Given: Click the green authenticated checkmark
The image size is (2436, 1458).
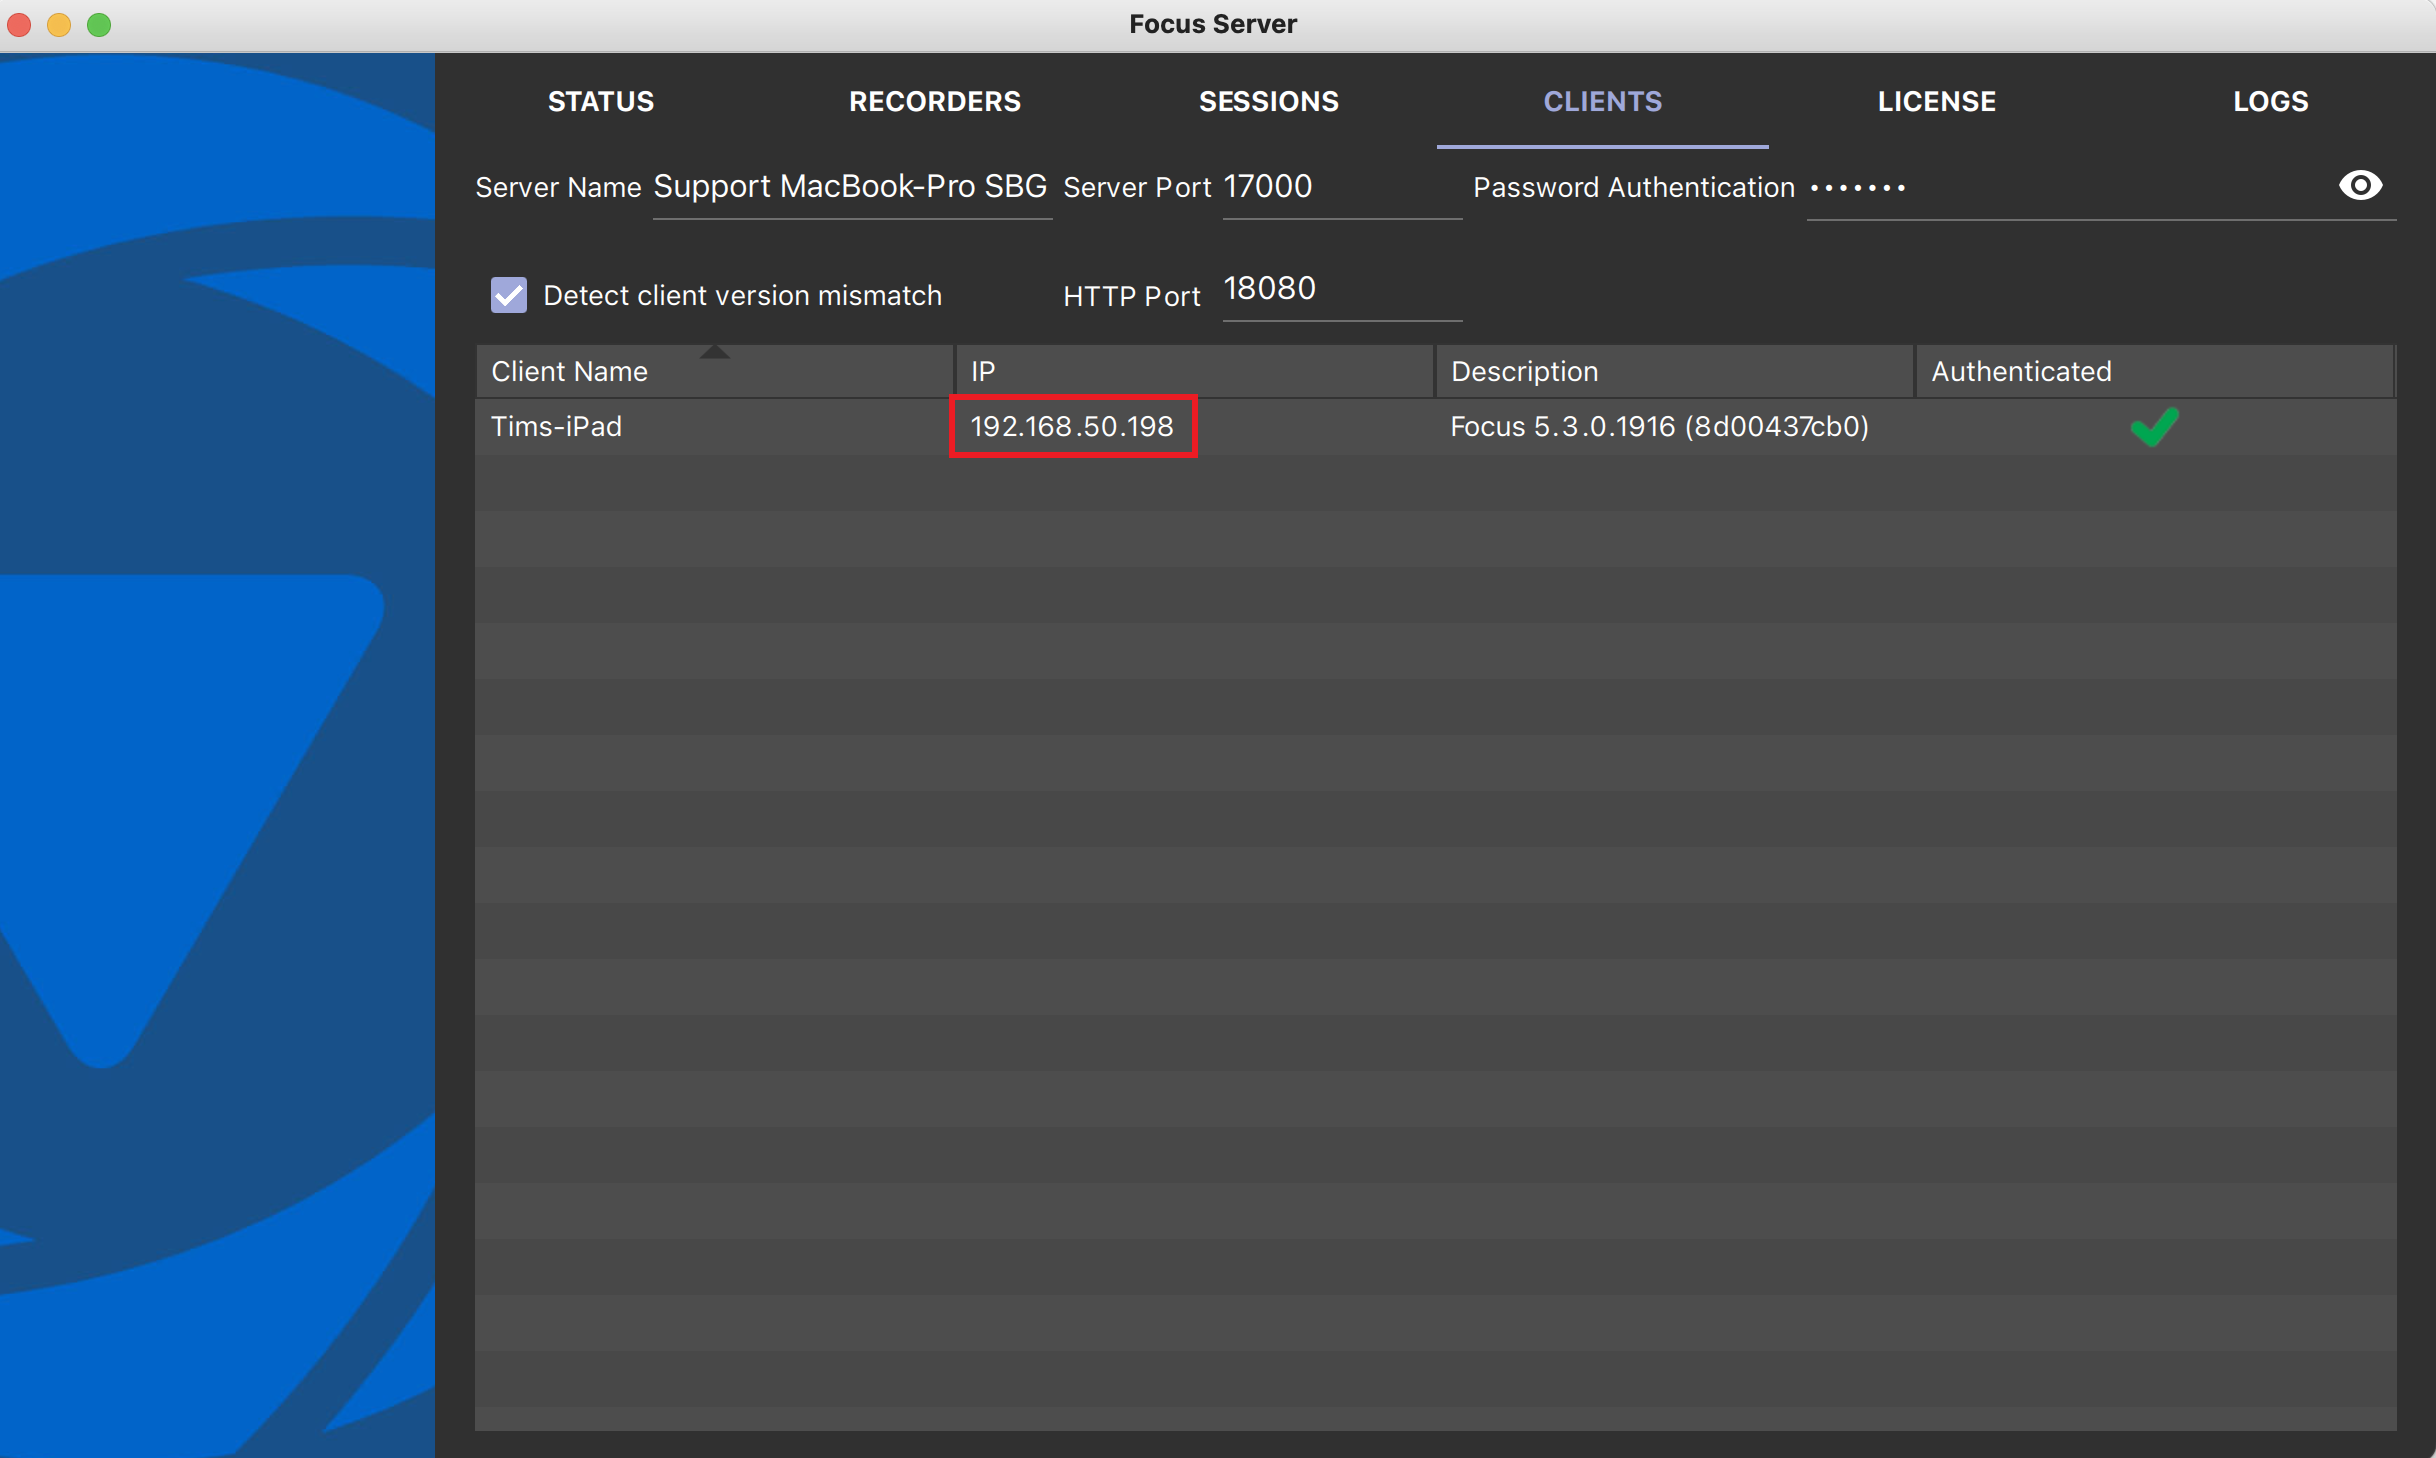Looking at the screenshot, I should 2154,427.
